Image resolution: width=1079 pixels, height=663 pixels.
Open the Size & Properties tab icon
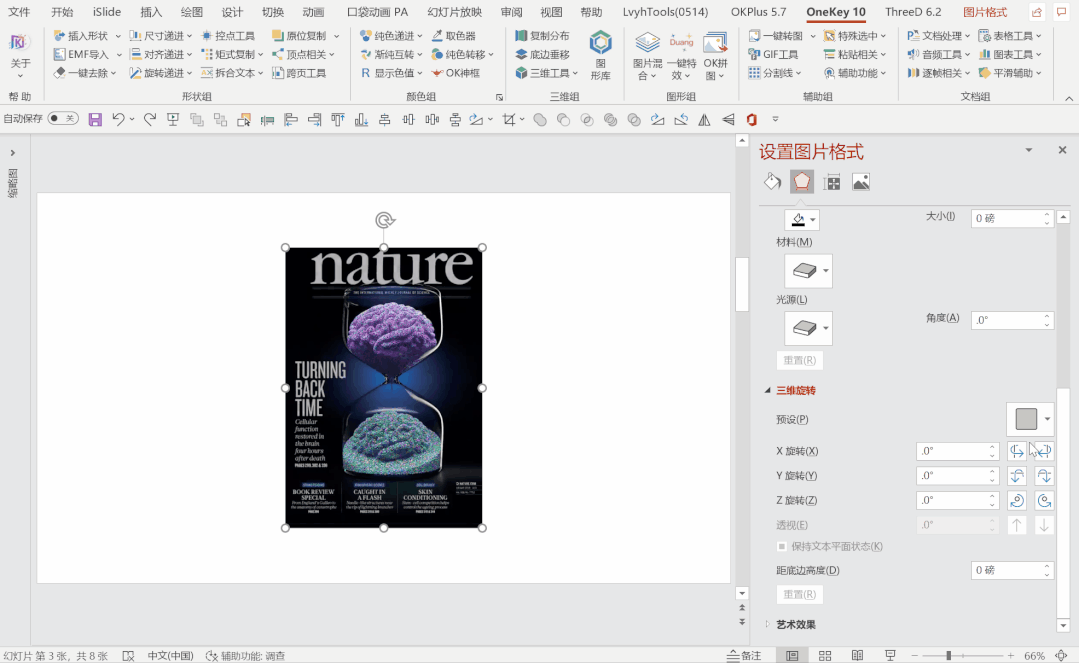point(832,182)
